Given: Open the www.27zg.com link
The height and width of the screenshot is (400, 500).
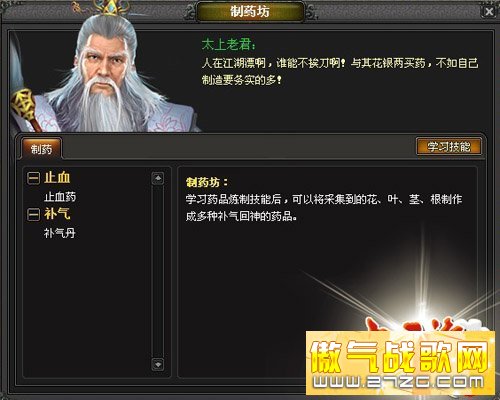Looking at the screenshot, I should (399, 382).
